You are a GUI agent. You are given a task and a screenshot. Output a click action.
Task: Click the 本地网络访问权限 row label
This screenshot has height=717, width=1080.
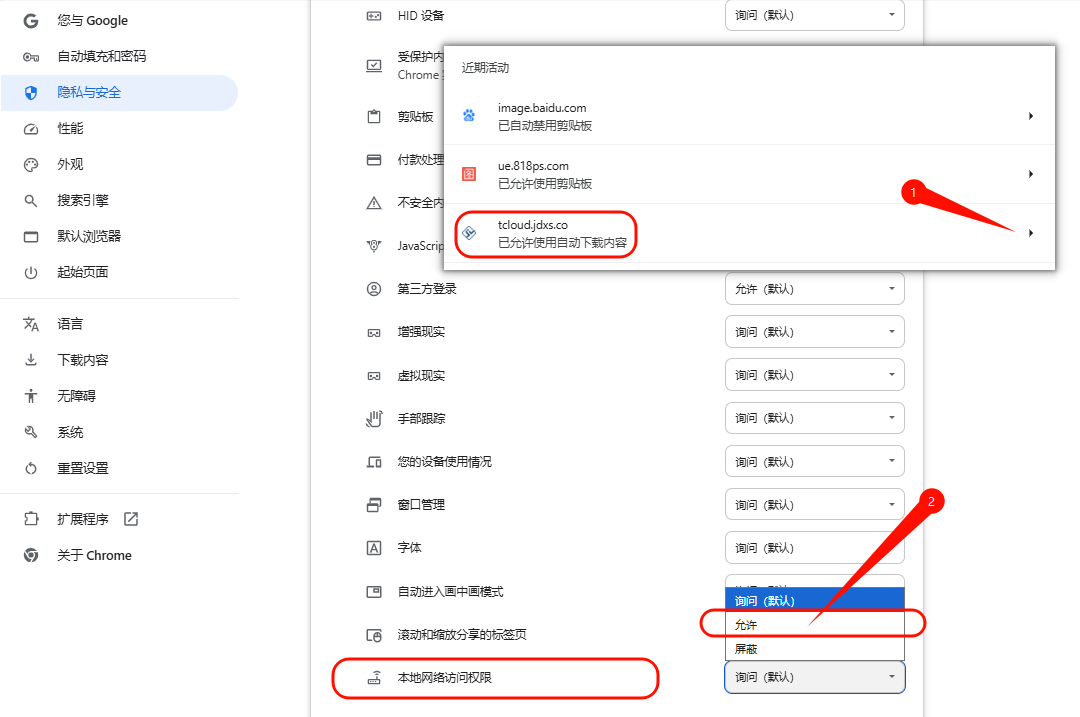coord(444,678)
